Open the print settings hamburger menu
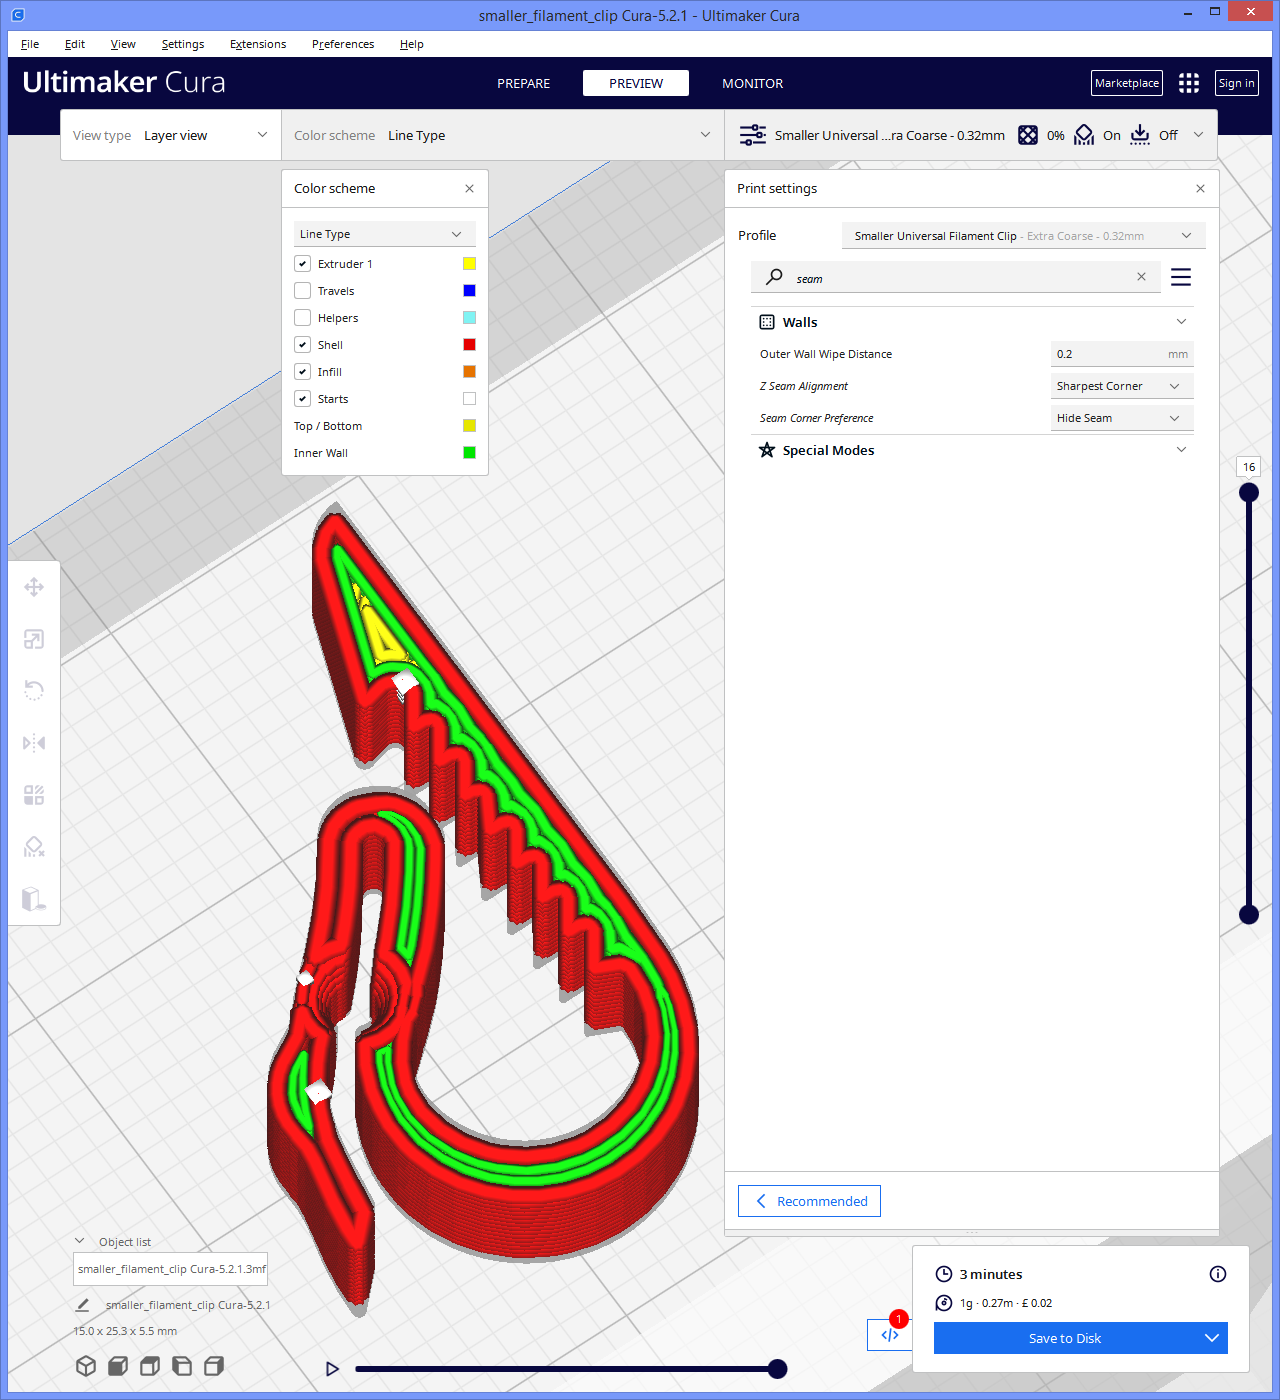Viewport: 1280px width, 1400px height. [x=1181, y=277]
